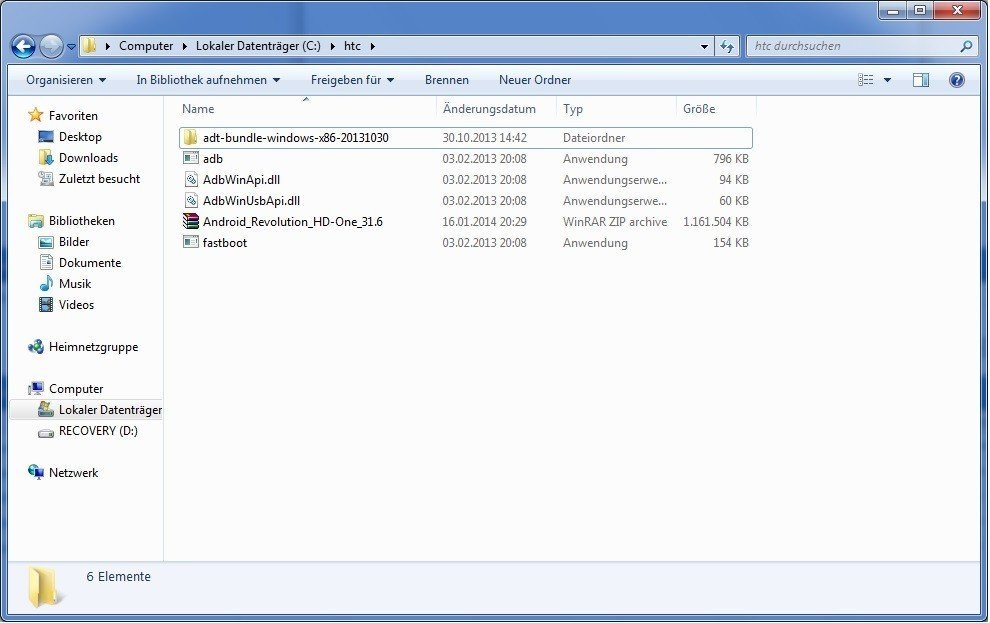990x623 pixels.
Task: Change the view with view icon
Action: tap(866, 80)
